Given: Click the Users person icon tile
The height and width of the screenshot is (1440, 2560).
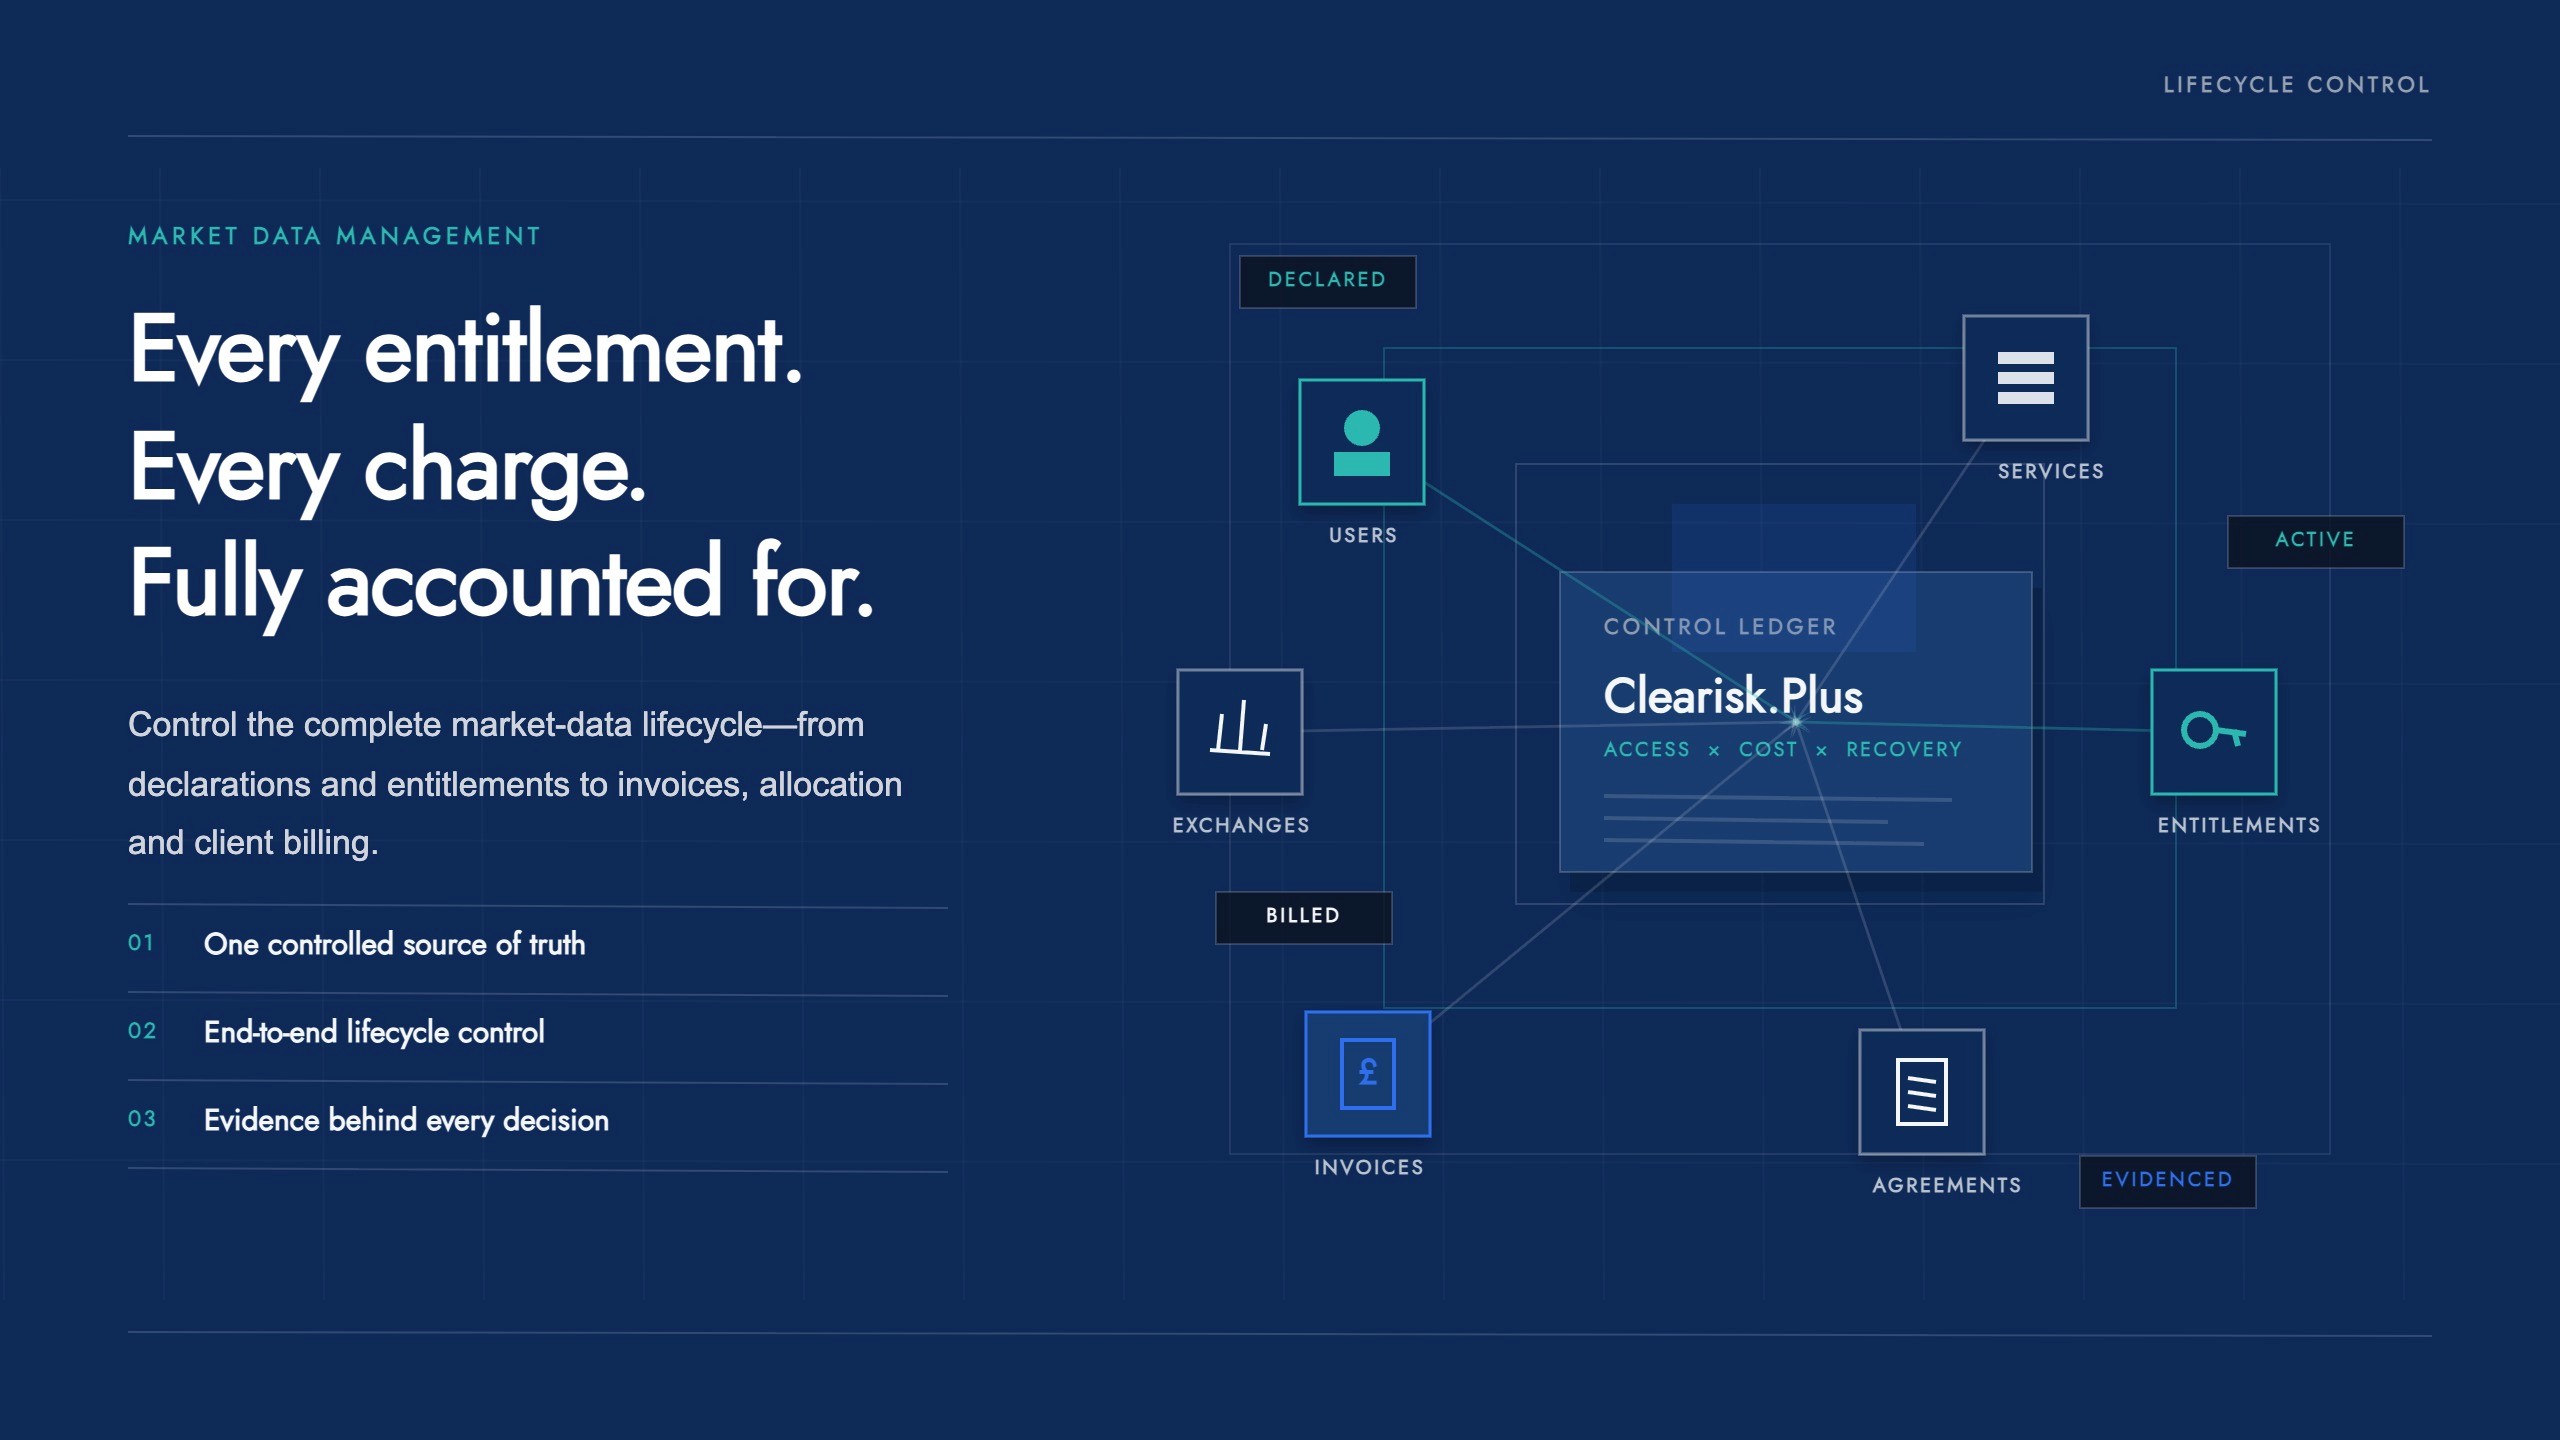Looking at the screenshot, I should point(1361,442).
